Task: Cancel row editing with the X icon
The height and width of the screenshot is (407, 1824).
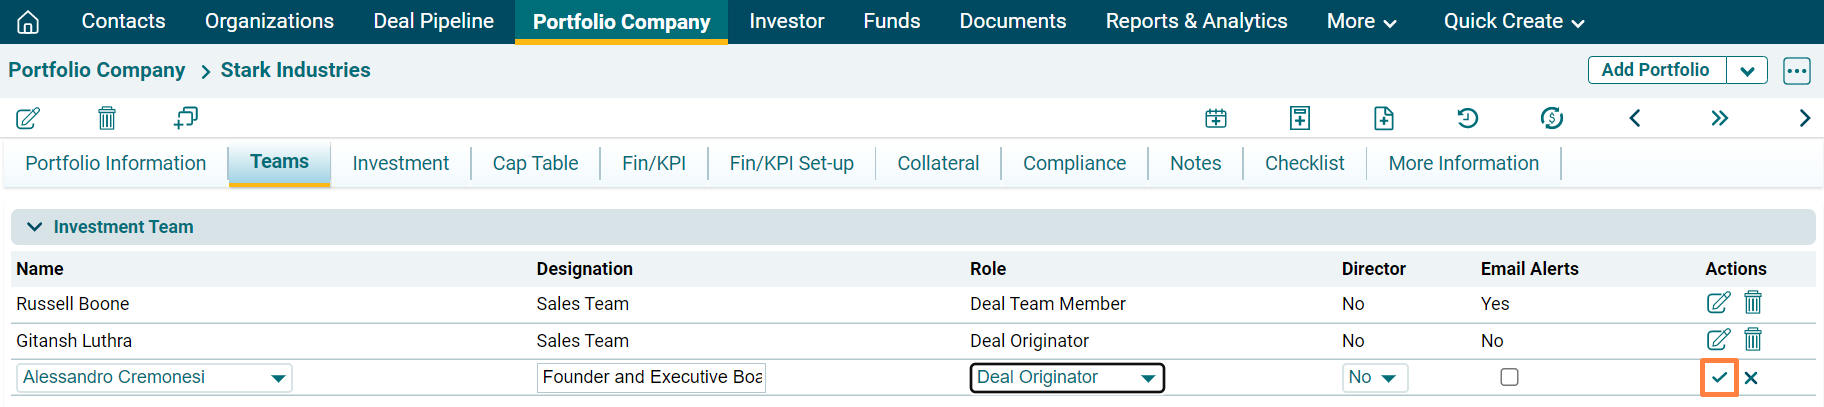Action: [1751, 378]
